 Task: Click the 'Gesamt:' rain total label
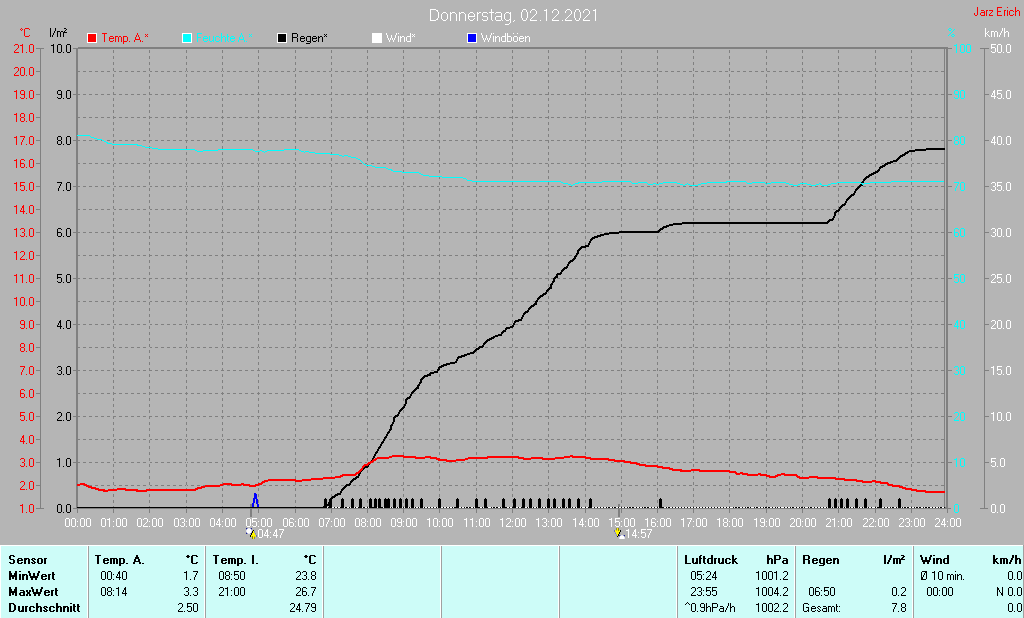click(822, 608)
